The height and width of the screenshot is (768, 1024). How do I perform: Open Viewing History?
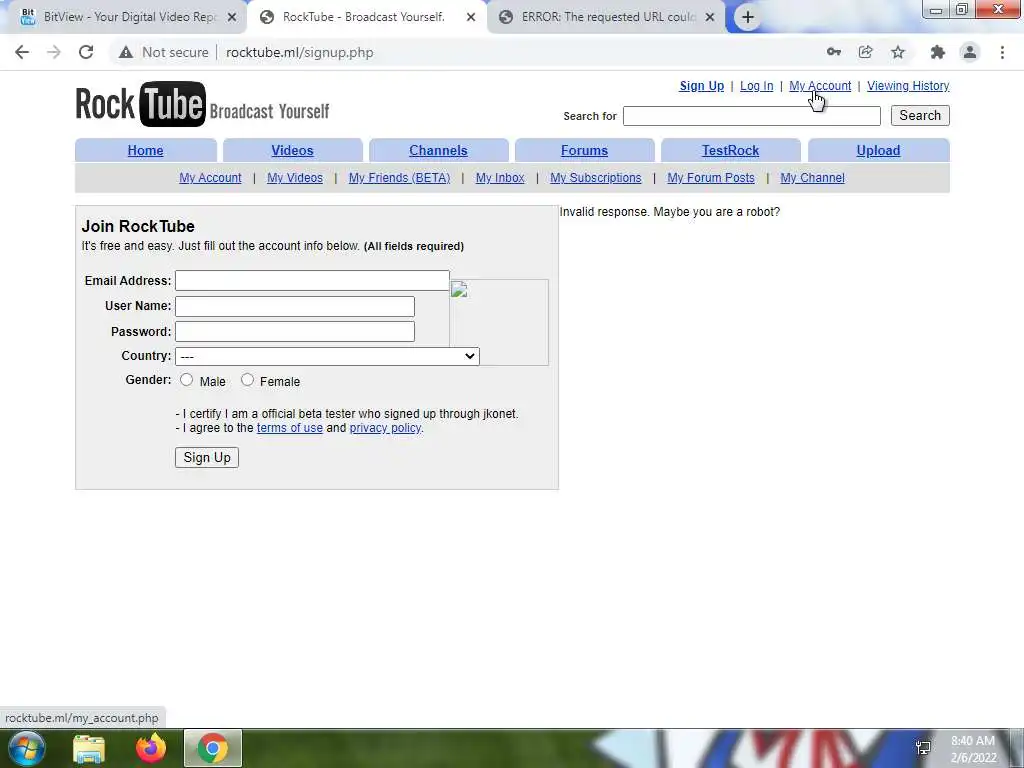coord(908,86)
